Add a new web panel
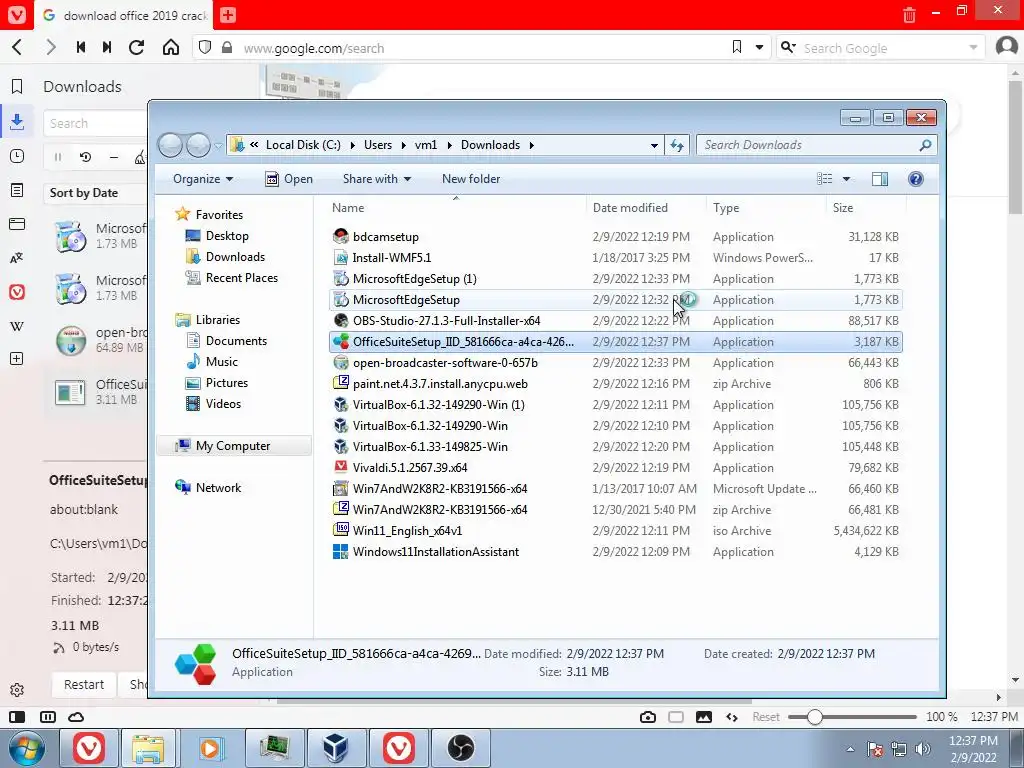The width and height of the screenshot is (1024, 768). pyautogui.click(x=17, y=359)
